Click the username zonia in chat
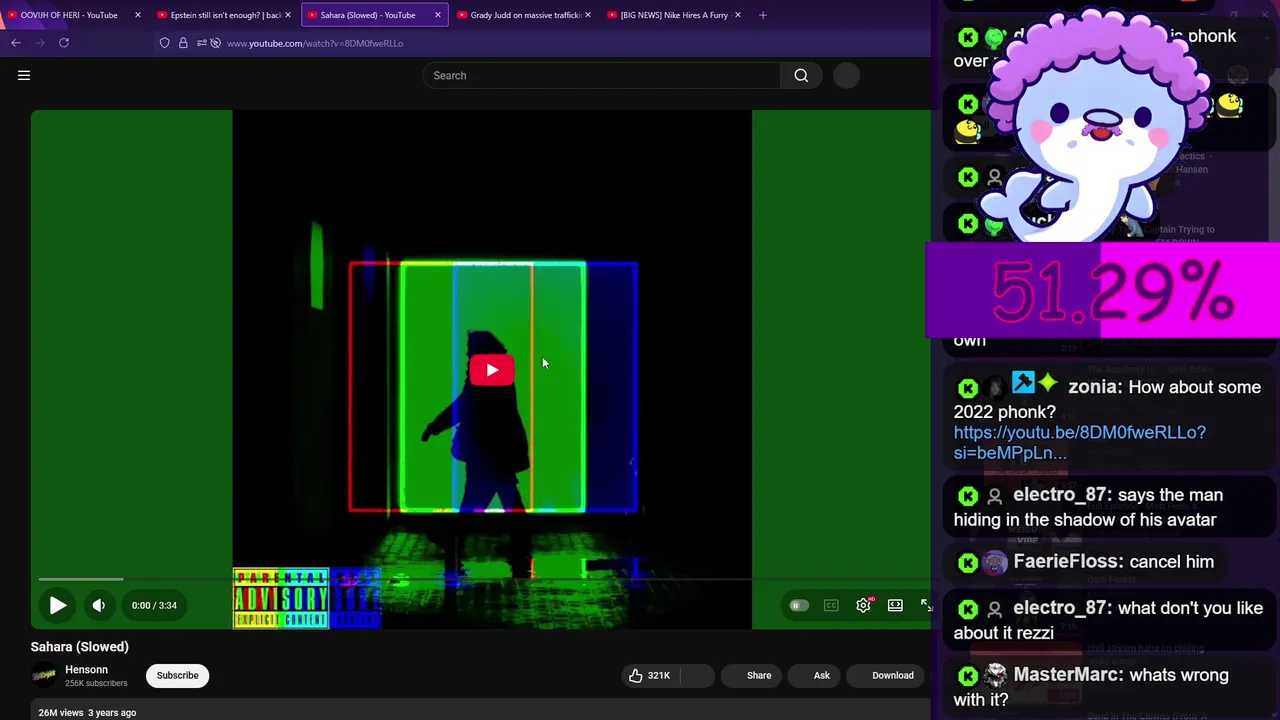The image size is (1280, 720). (1093, 387)
